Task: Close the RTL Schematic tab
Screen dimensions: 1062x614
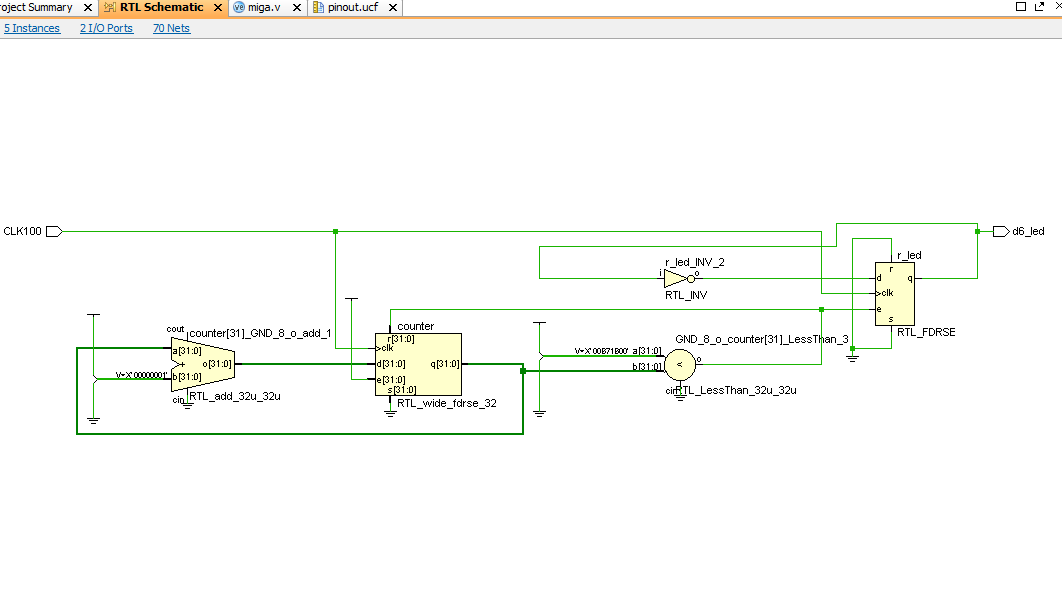Action: 218,7
